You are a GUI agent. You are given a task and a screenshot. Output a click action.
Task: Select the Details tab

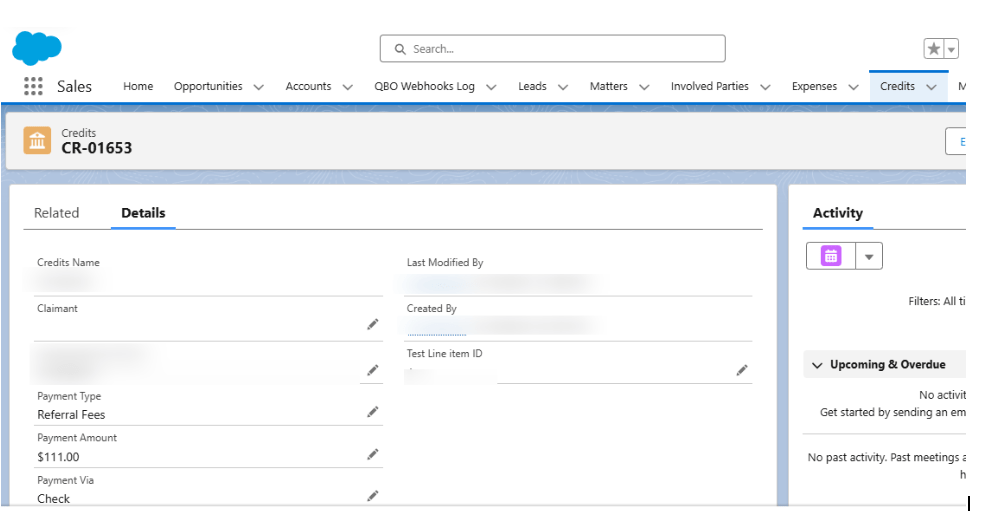(x=143, y=213)
